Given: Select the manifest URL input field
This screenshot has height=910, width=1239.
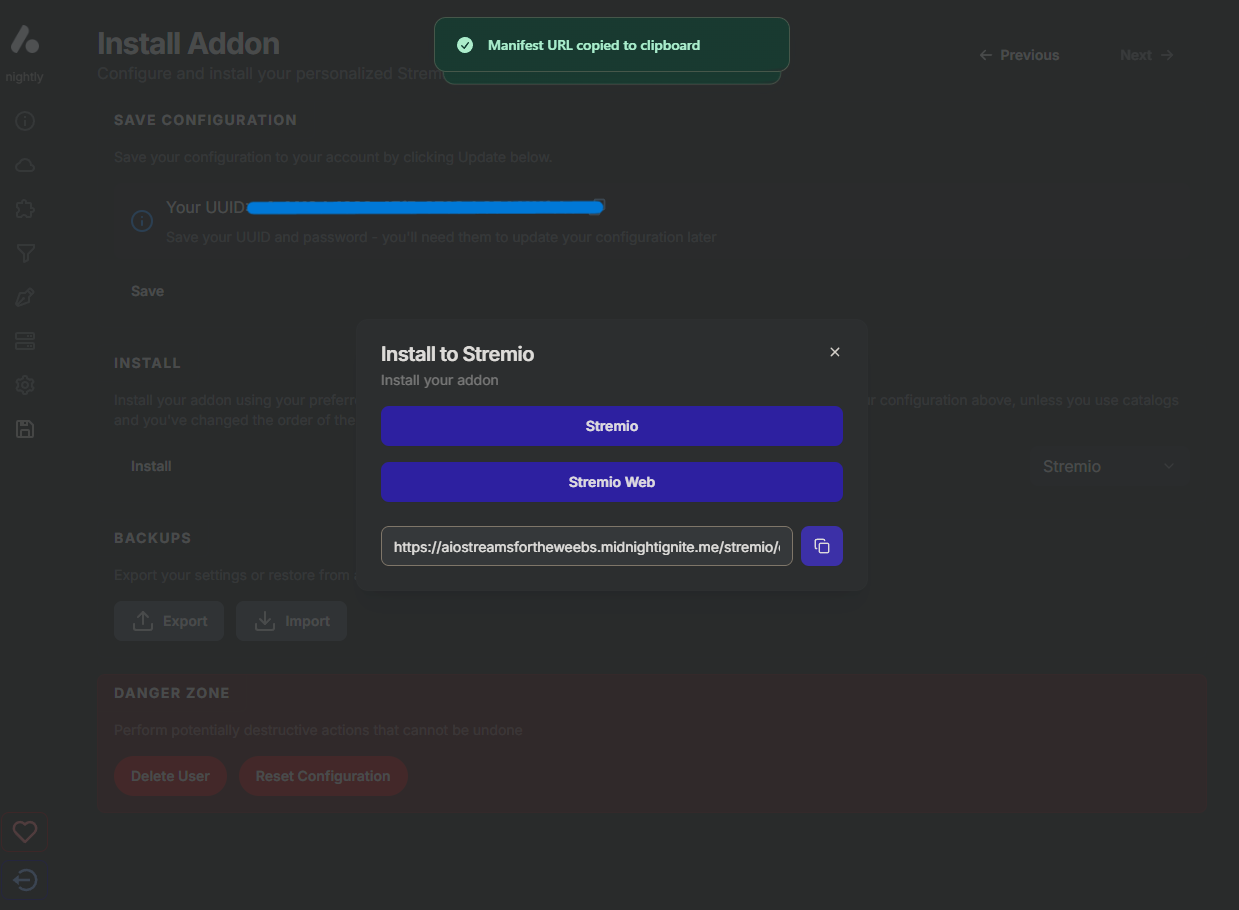Looking at the screenshot, I should [586, 546].
